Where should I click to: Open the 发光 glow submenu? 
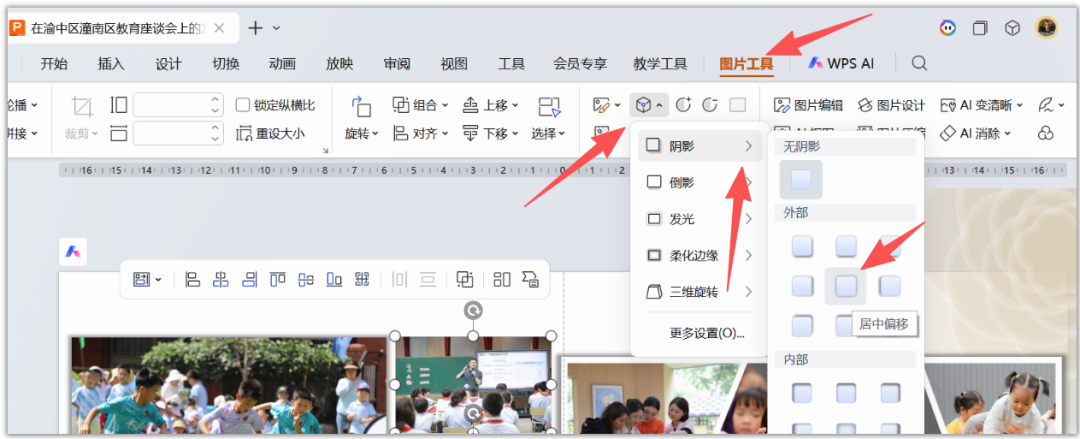[700, 219]
